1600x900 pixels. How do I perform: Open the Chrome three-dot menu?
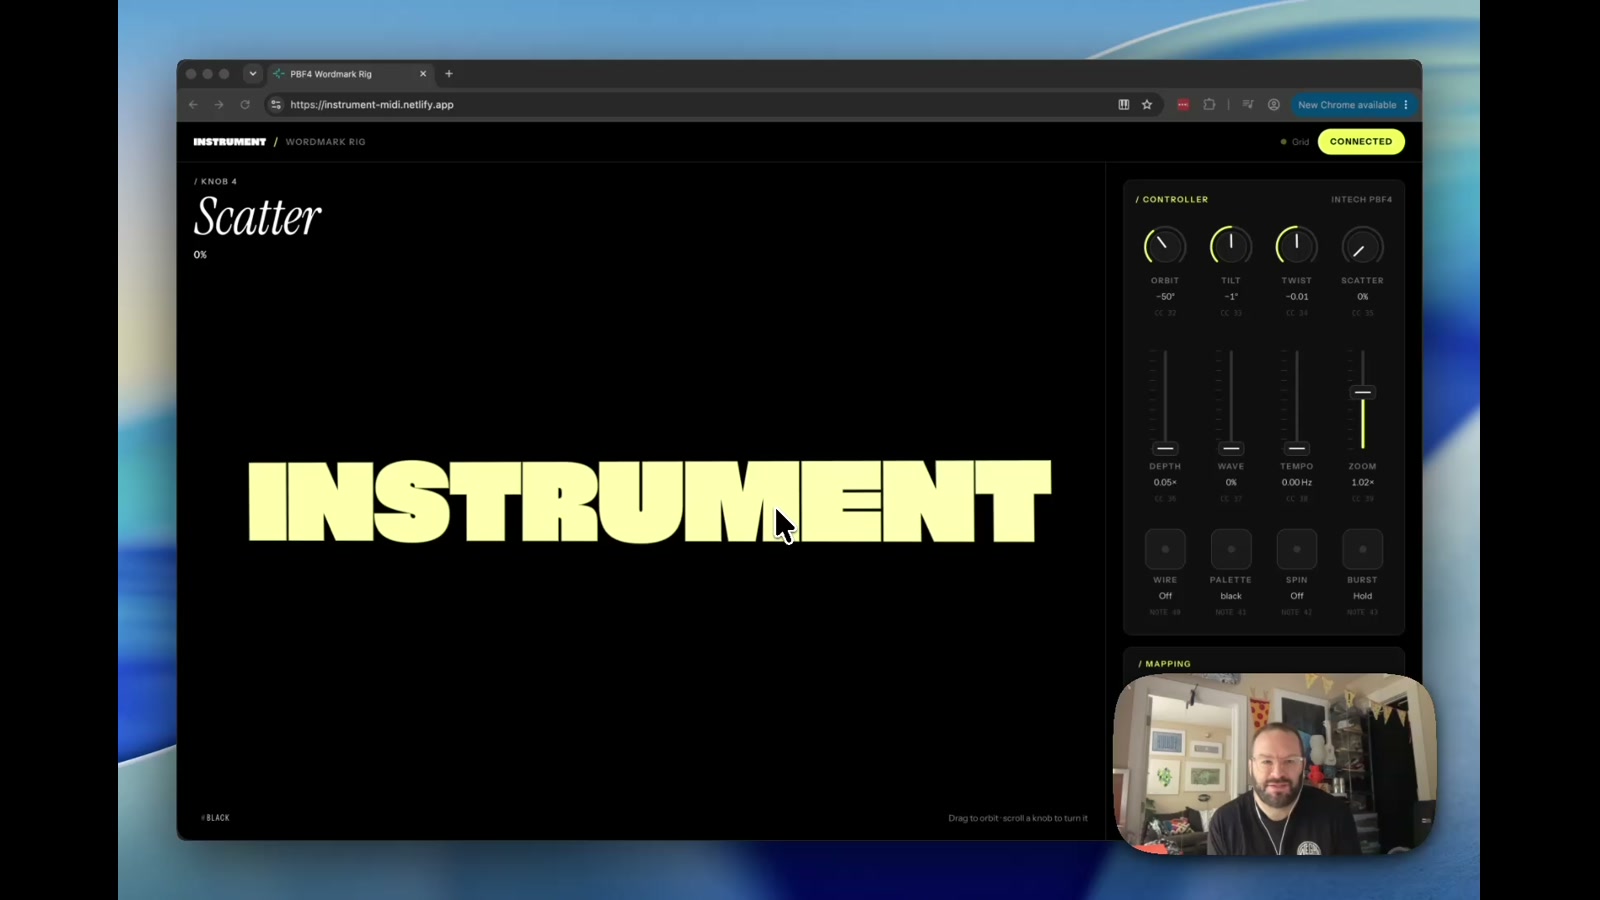click(1406, 104)
